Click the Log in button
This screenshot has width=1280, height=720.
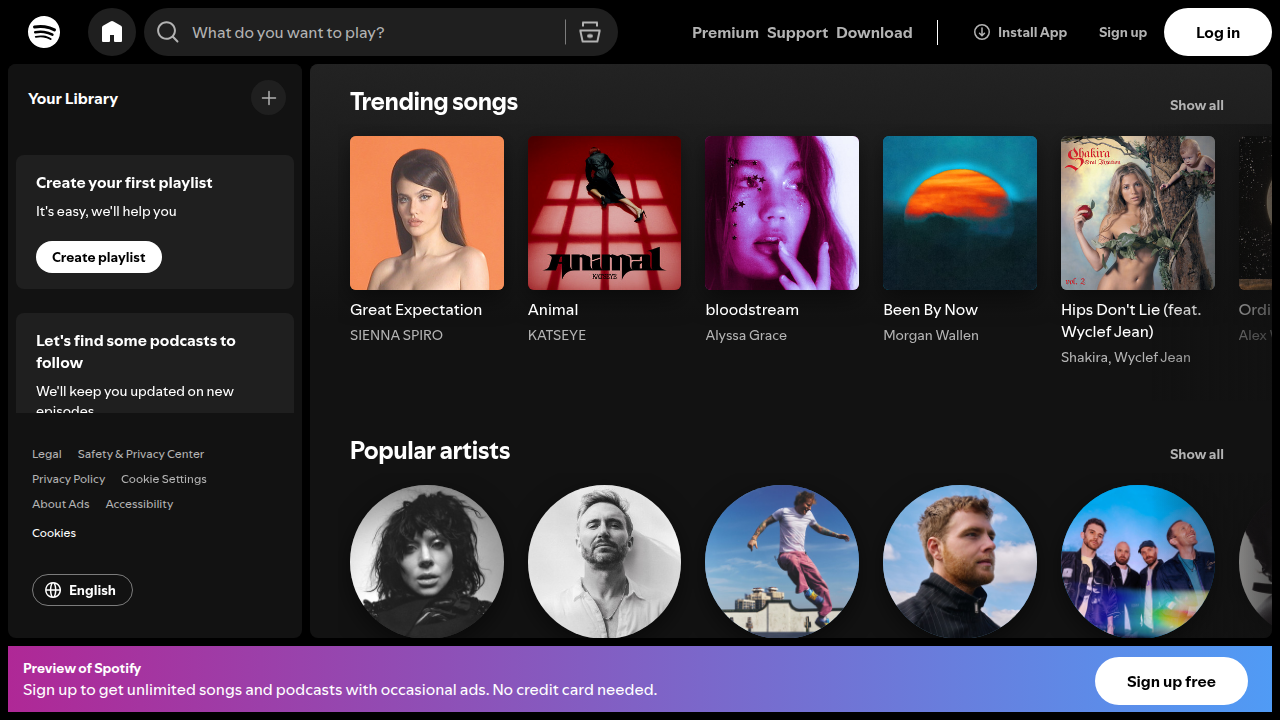(1218, 32)
